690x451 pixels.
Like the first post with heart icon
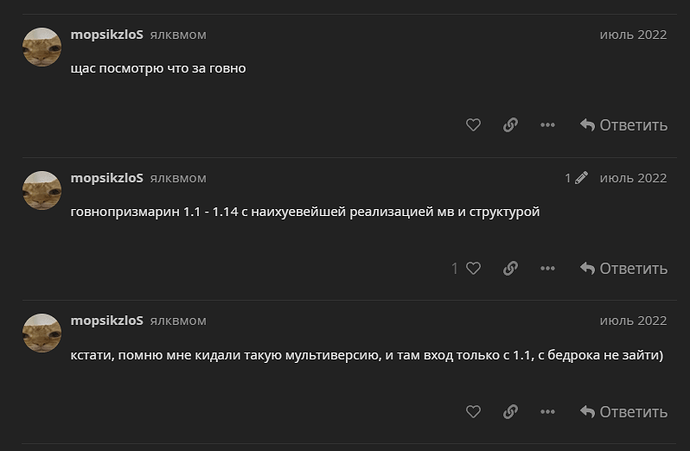pyautogui.click(x=473, y=125)
